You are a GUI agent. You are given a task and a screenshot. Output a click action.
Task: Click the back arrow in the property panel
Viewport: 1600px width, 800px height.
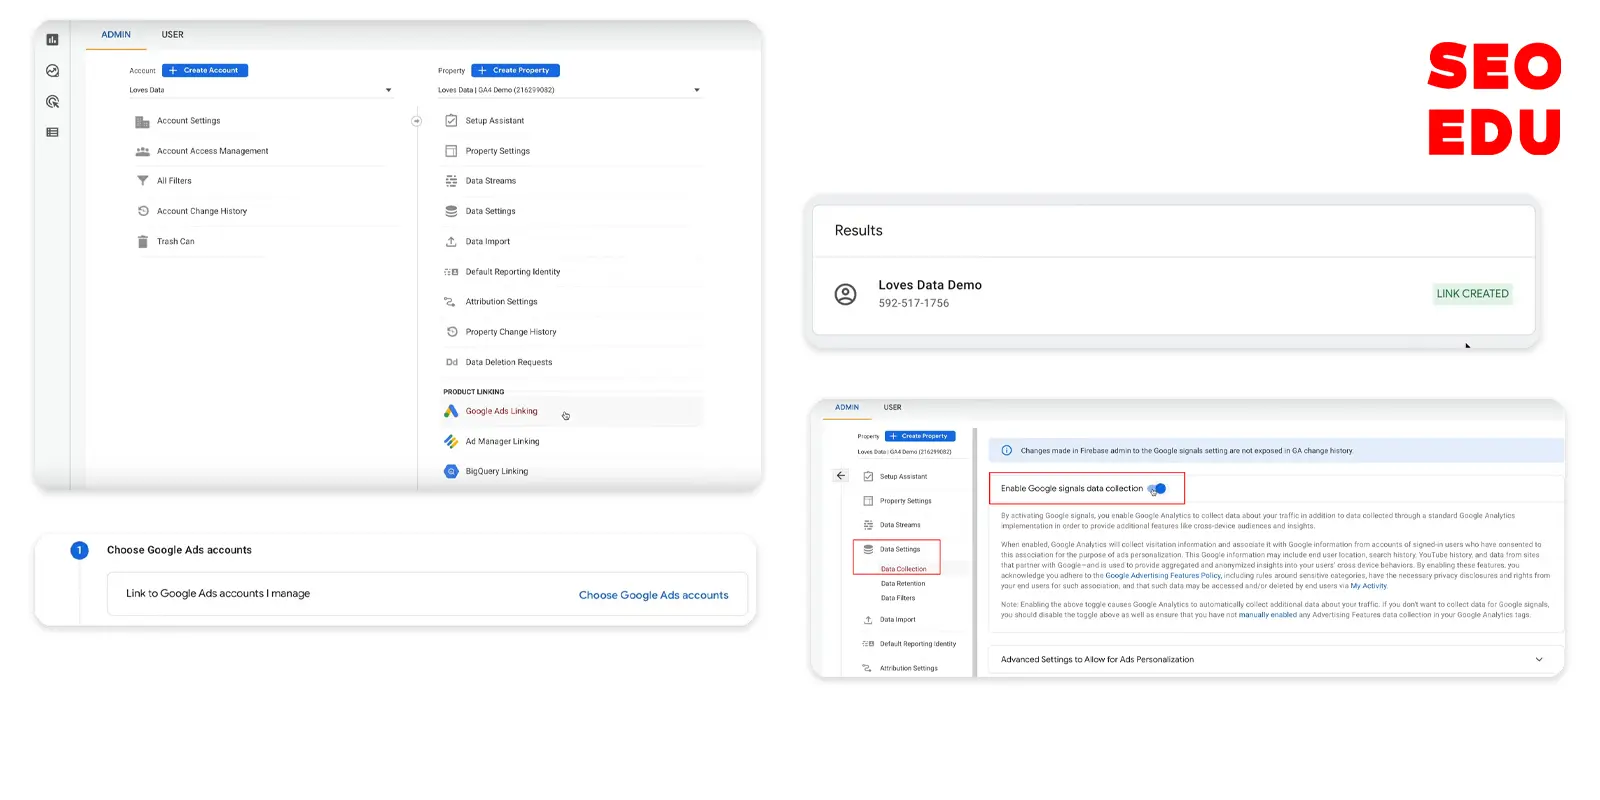[841, 476]
